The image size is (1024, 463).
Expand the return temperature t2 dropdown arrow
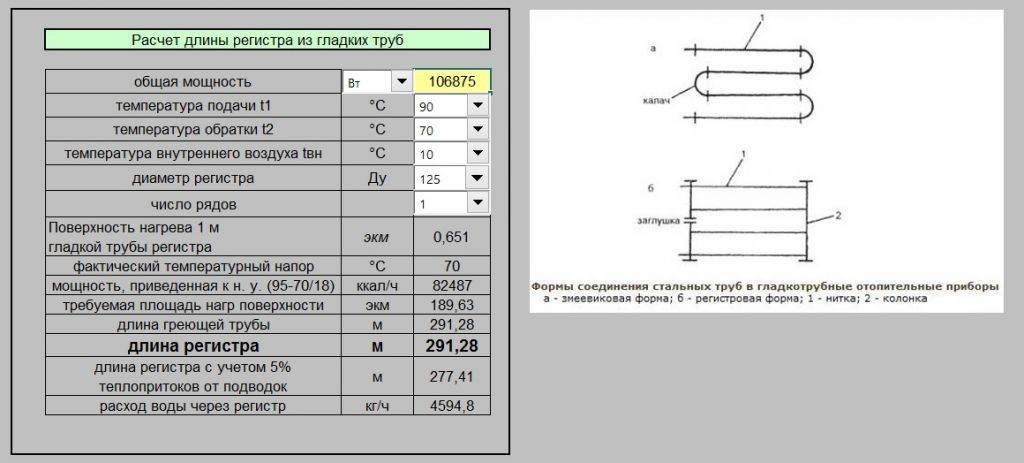[477, 130]
